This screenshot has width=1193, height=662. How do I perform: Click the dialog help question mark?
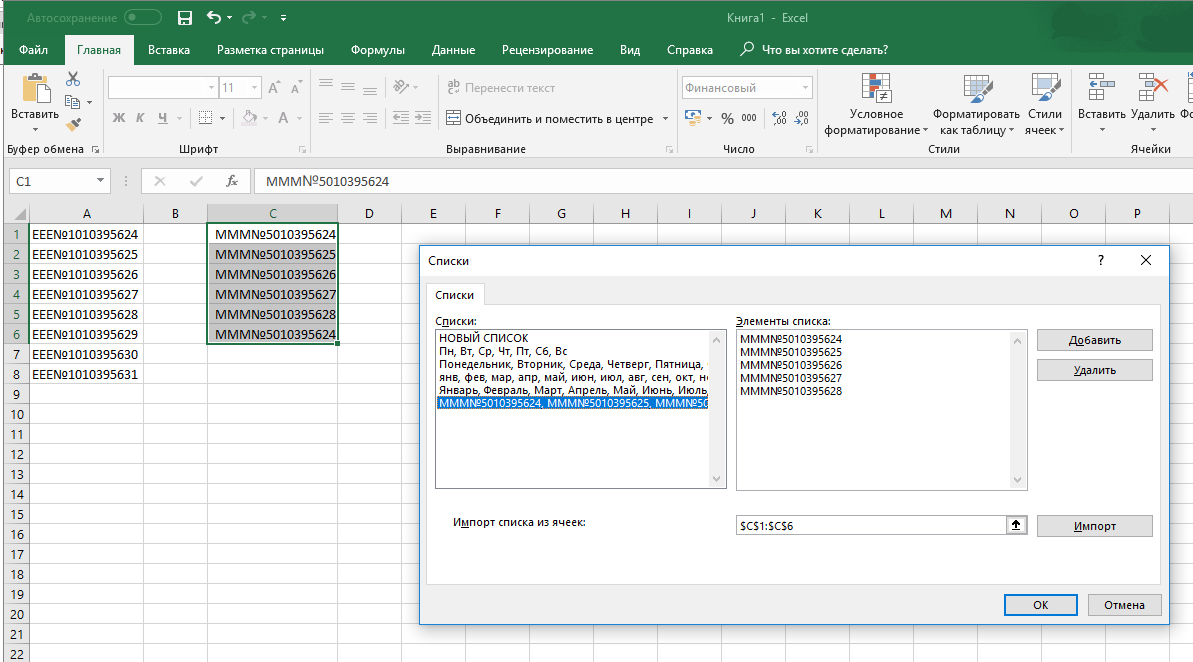(x=1100, y=260)
